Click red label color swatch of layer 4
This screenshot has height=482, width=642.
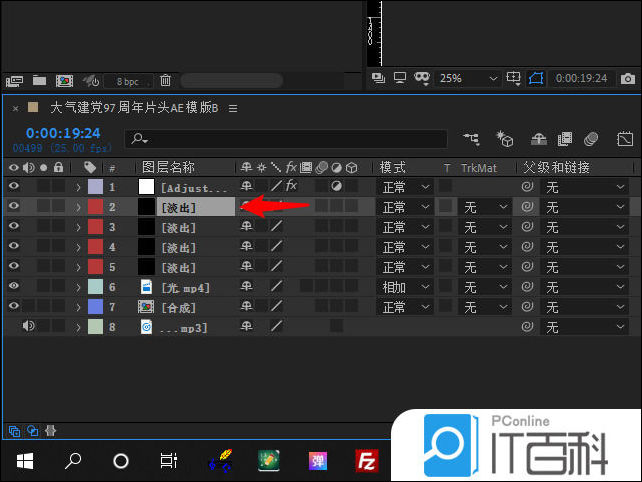tap(95, 247)
